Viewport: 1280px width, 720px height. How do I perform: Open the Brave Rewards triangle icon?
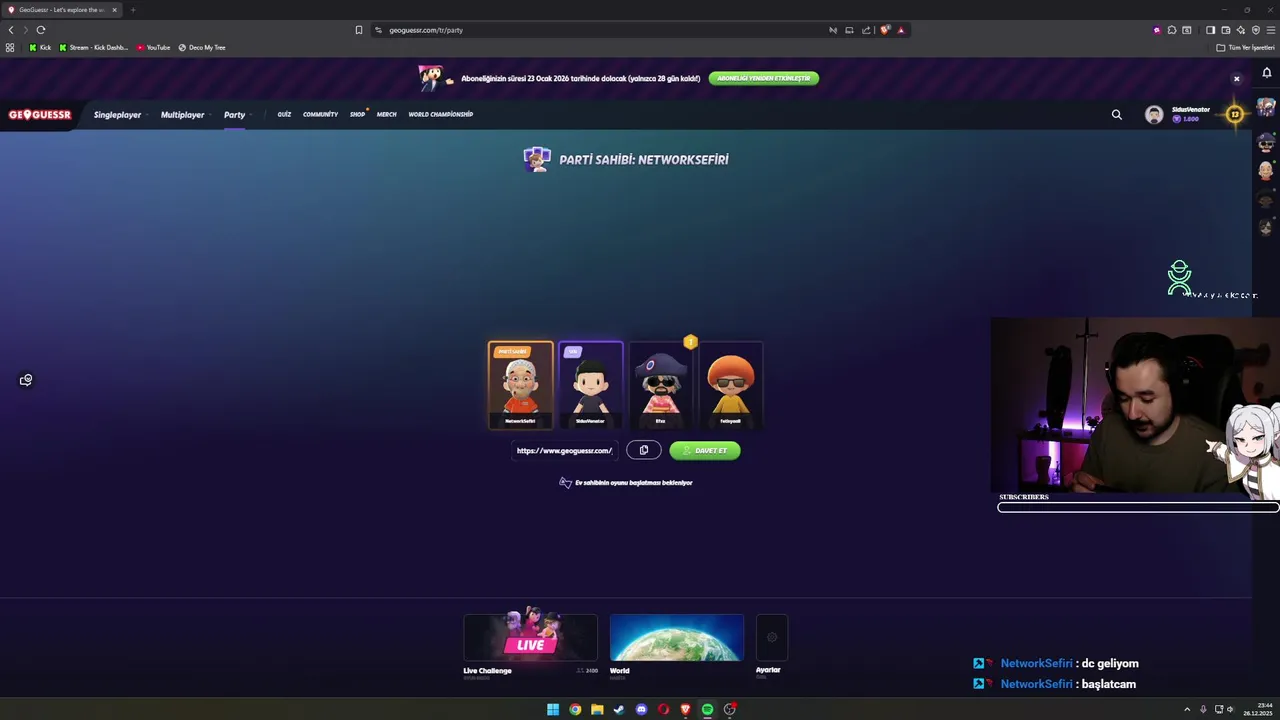coord(901,30)
